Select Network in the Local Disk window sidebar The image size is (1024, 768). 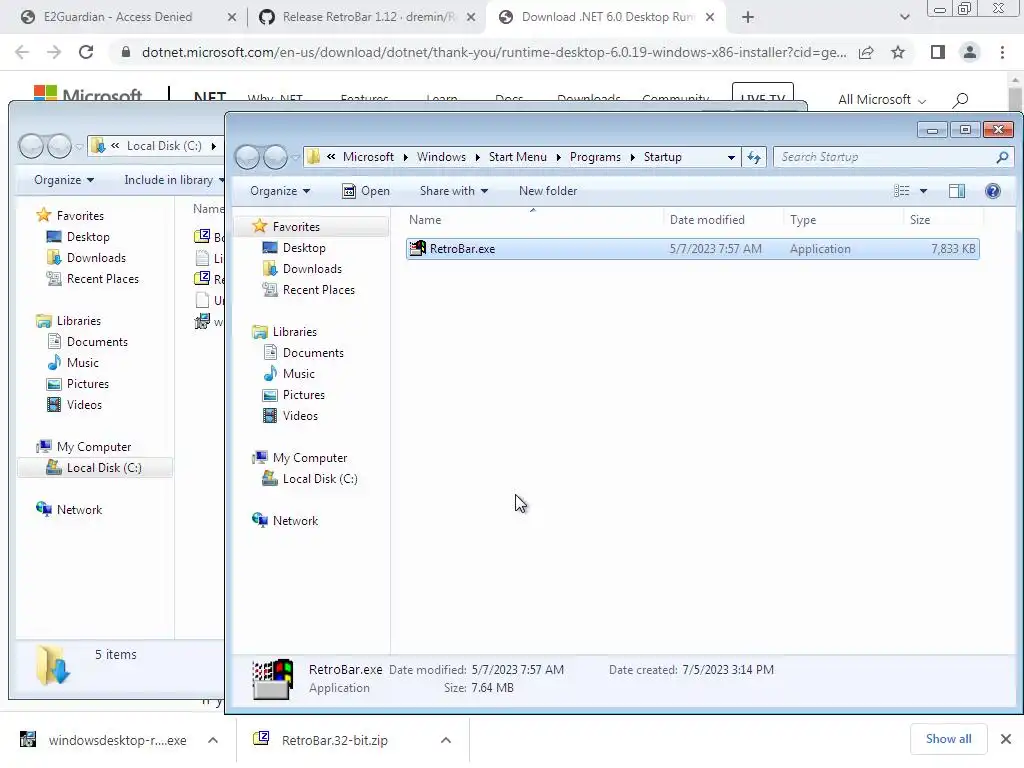[x=79, y=509]
